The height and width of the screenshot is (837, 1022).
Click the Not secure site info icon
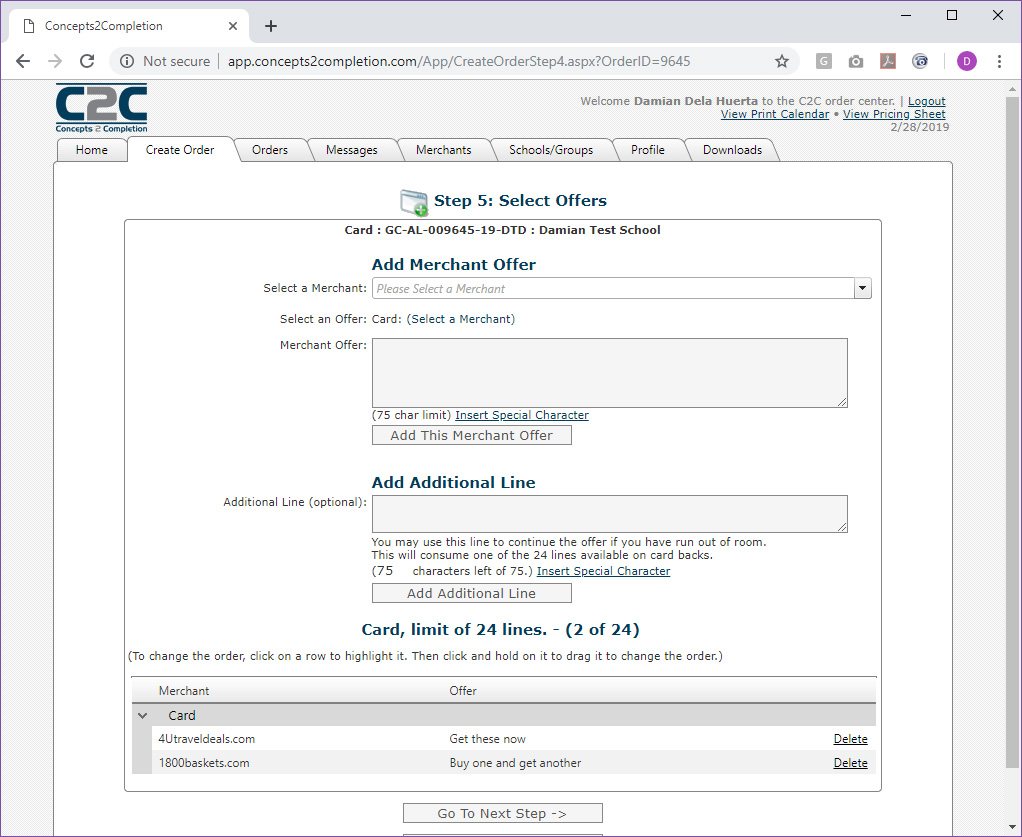pyautogui.click(x=127, y=61)
